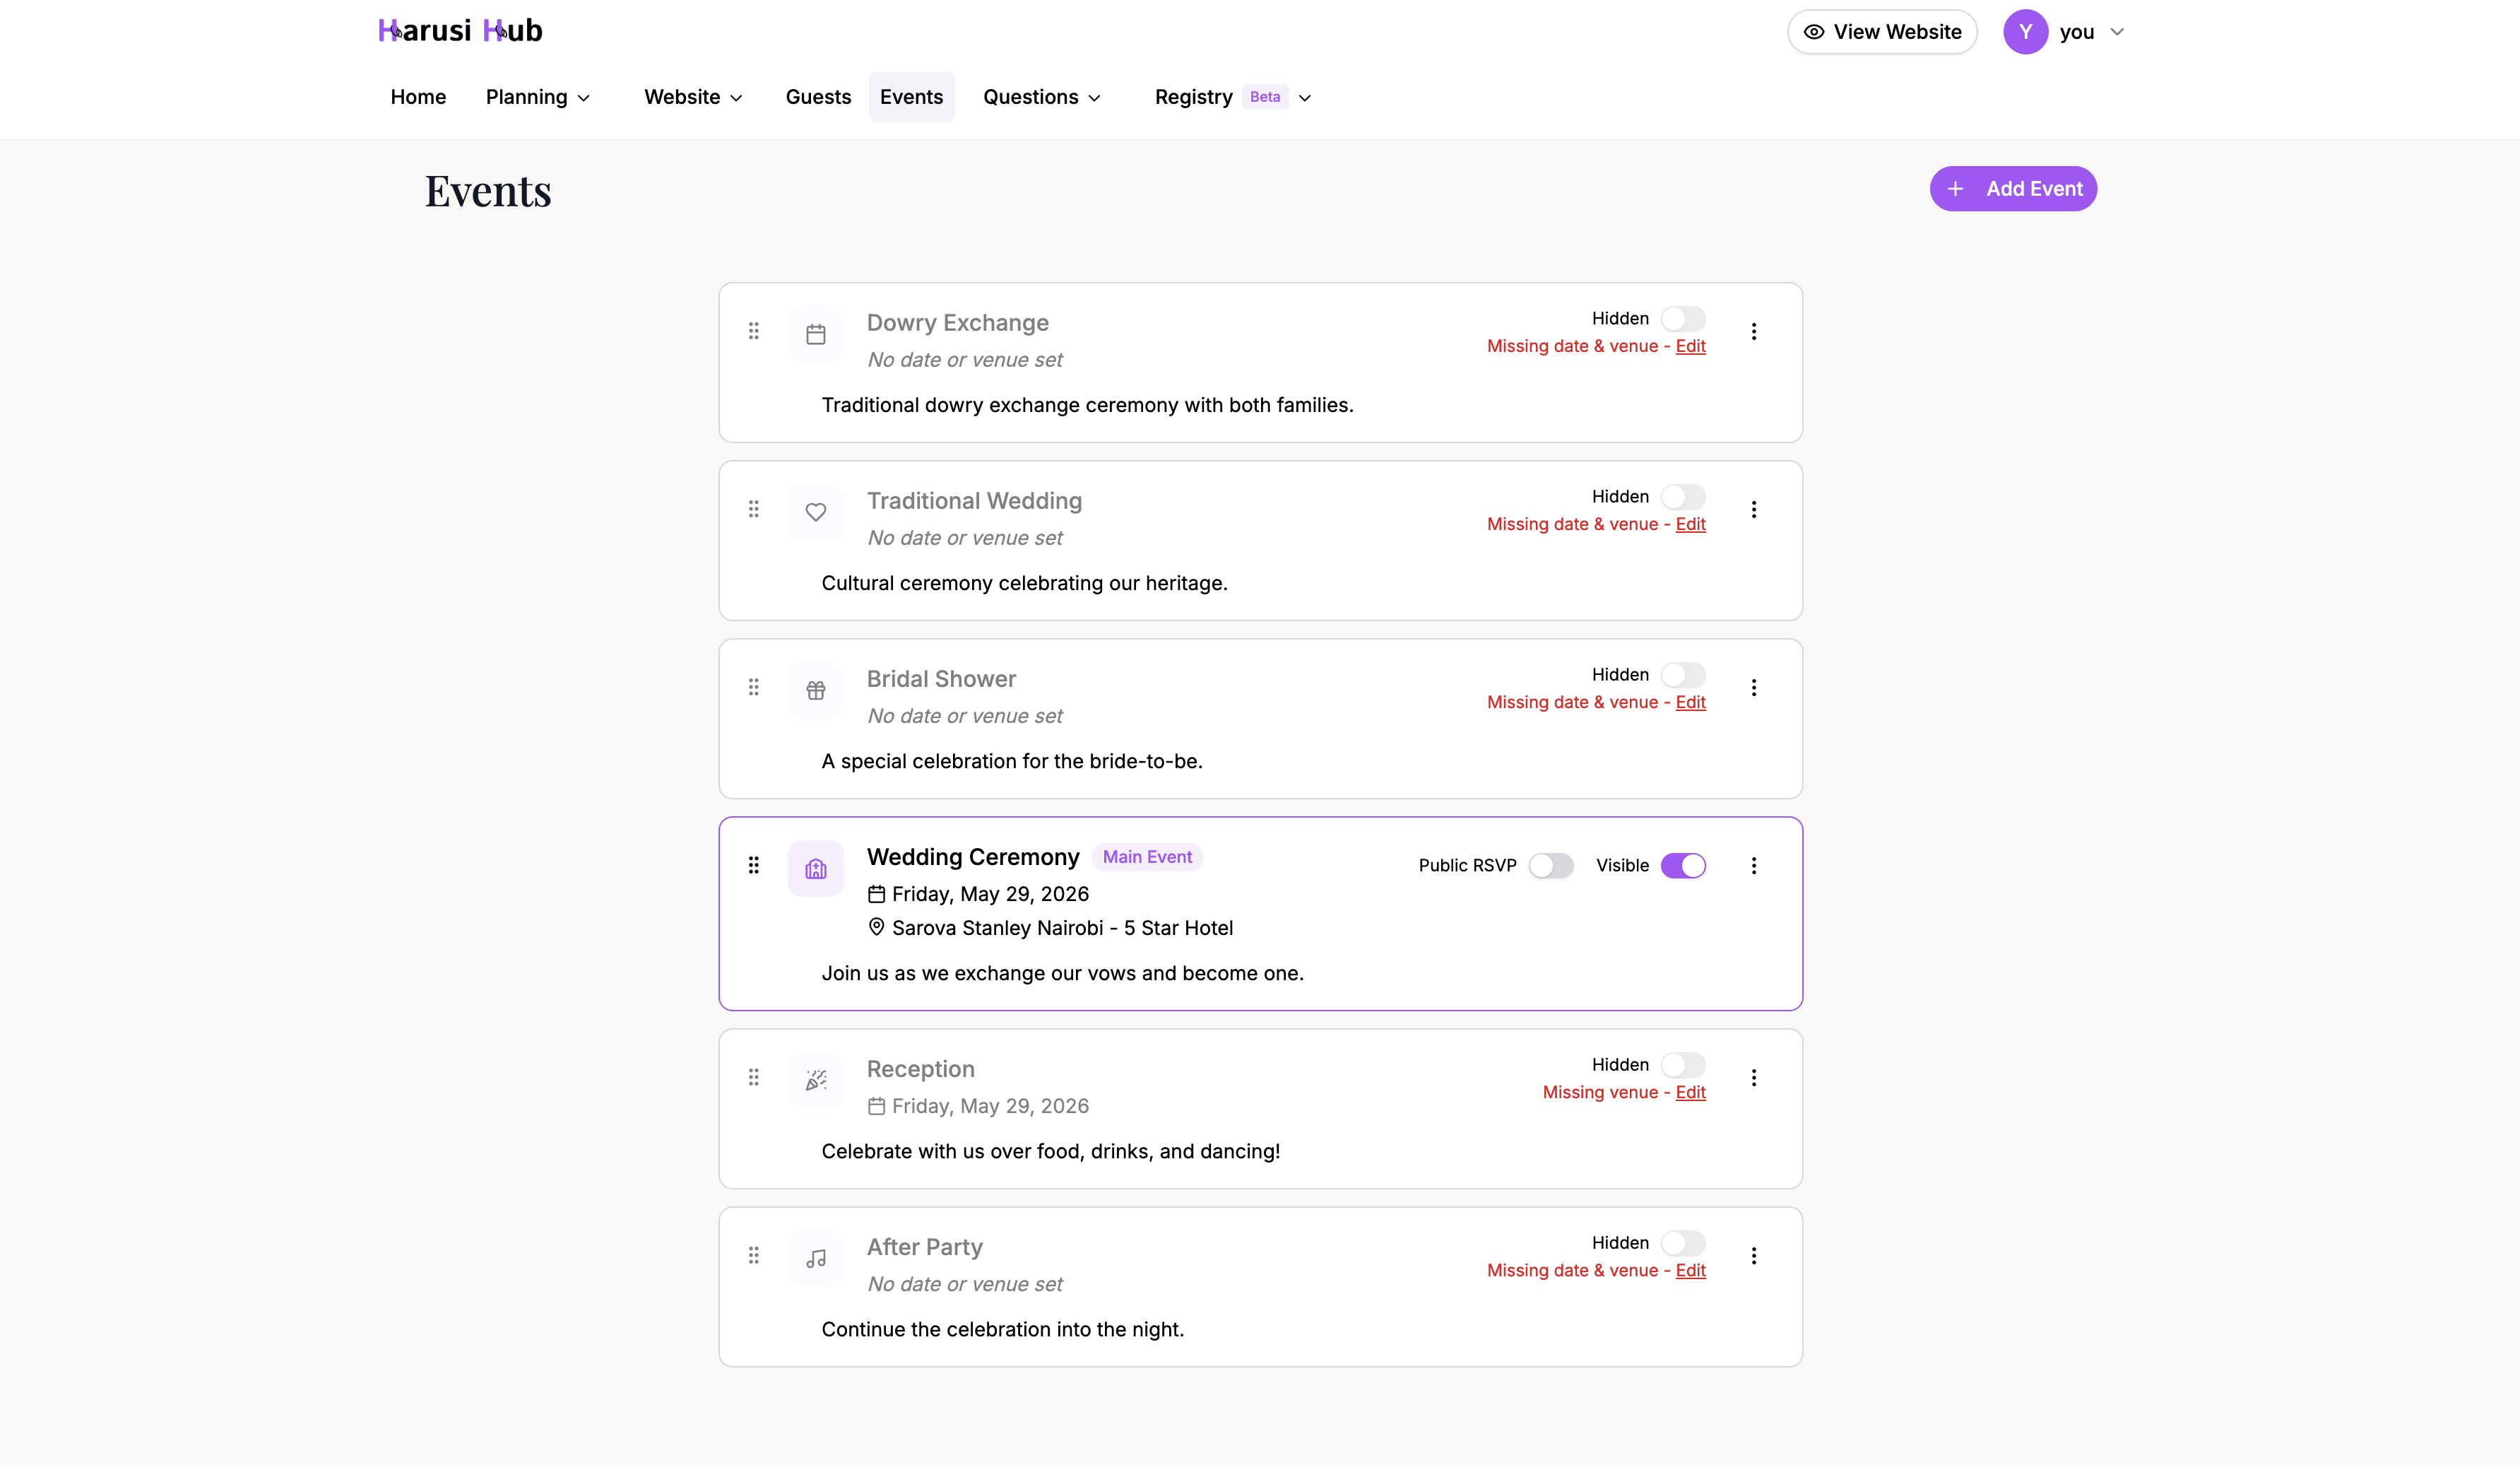
Task: Expand the account menu next to 'you'
Action: [2117, 31]
